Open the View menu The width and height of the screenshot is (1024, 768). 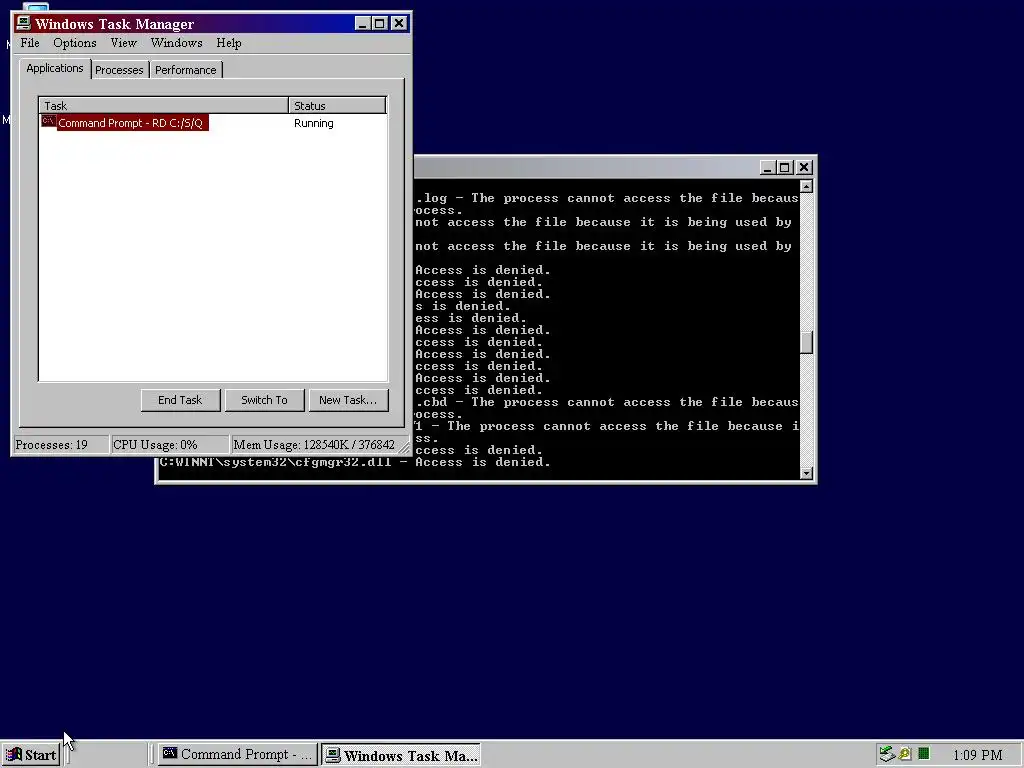(x=123, y=43)
